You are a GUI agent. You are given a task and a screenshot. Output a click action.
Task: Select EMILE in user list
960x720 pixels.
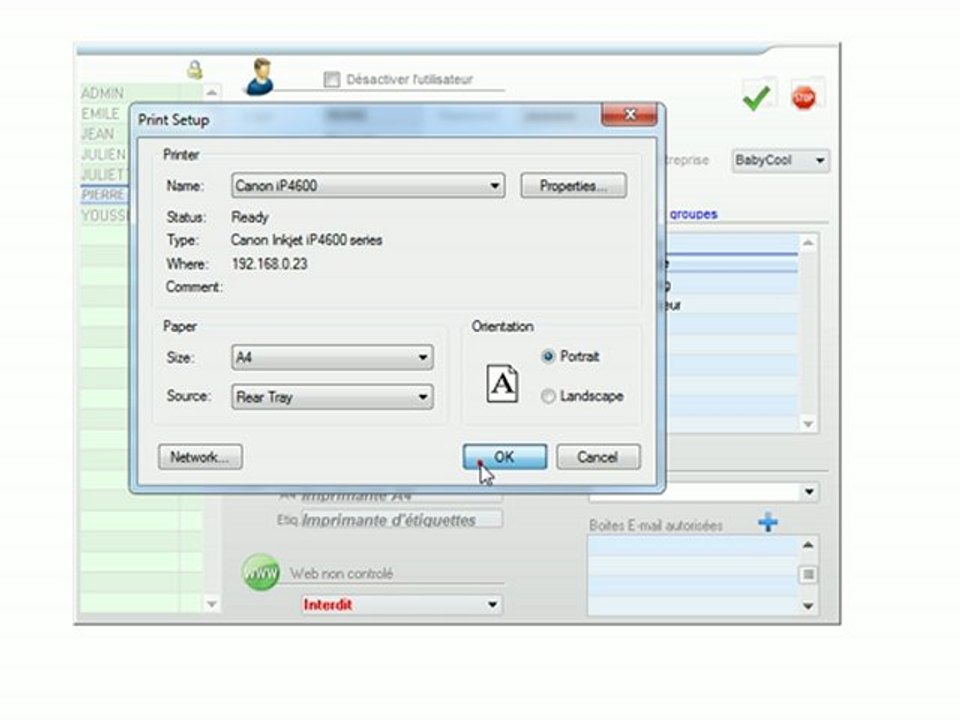tap(100, 114)
